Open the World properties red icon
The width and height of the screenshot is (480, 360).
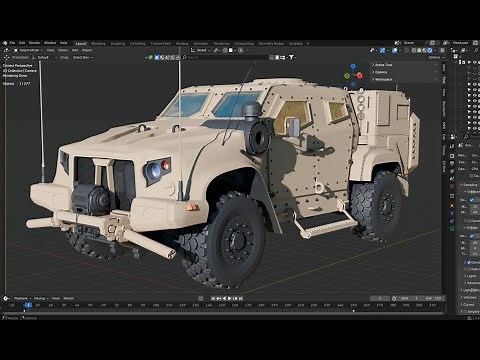click(452, 187)
